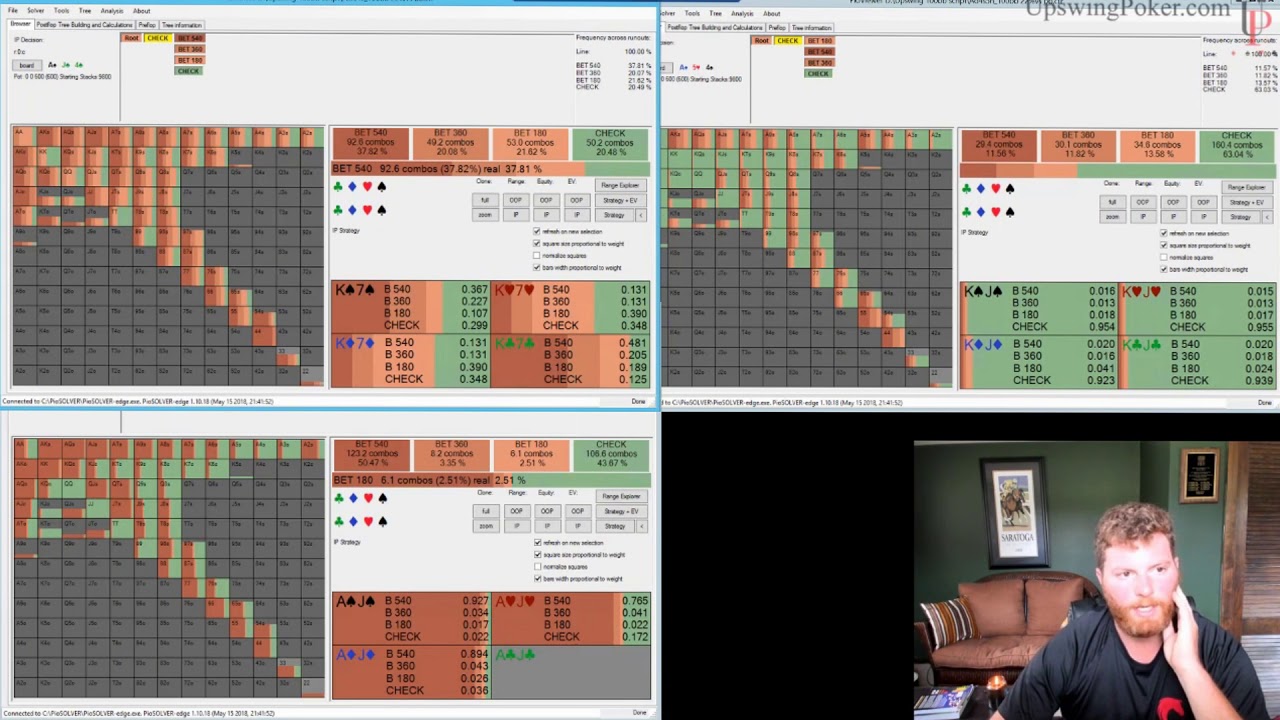Viewport: 1280px width, 720px height.
Task: Click second-row diamond suit icon, top-right window
Action: tap(981, 212)
